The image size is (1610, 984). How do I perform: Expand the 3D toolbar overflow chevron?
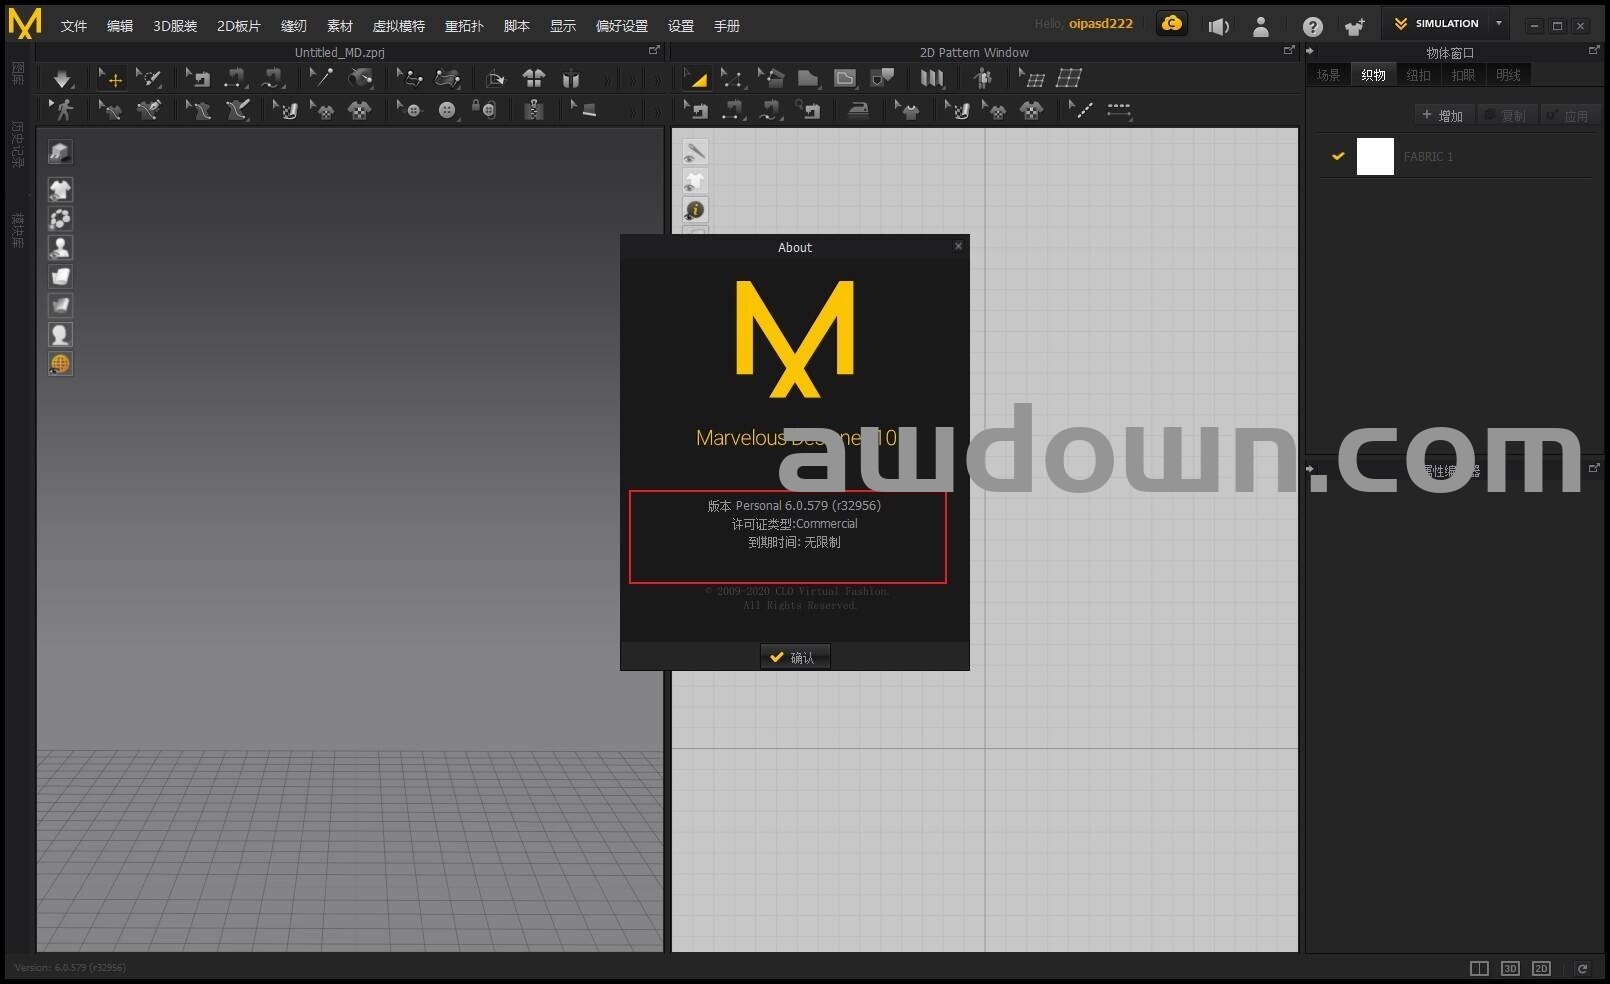pos(656,79)
